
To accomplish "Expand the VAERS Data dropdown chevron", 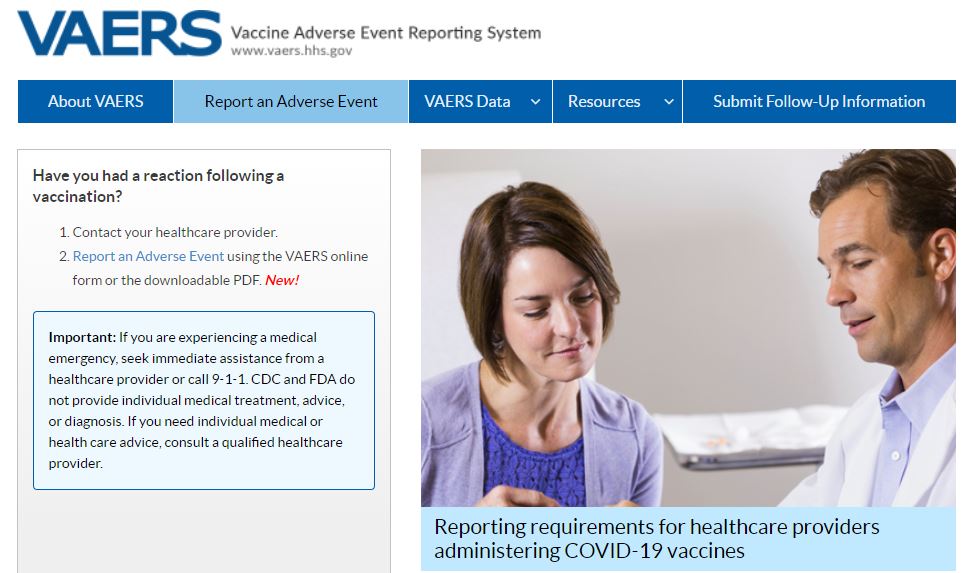I will coord(535,102).
